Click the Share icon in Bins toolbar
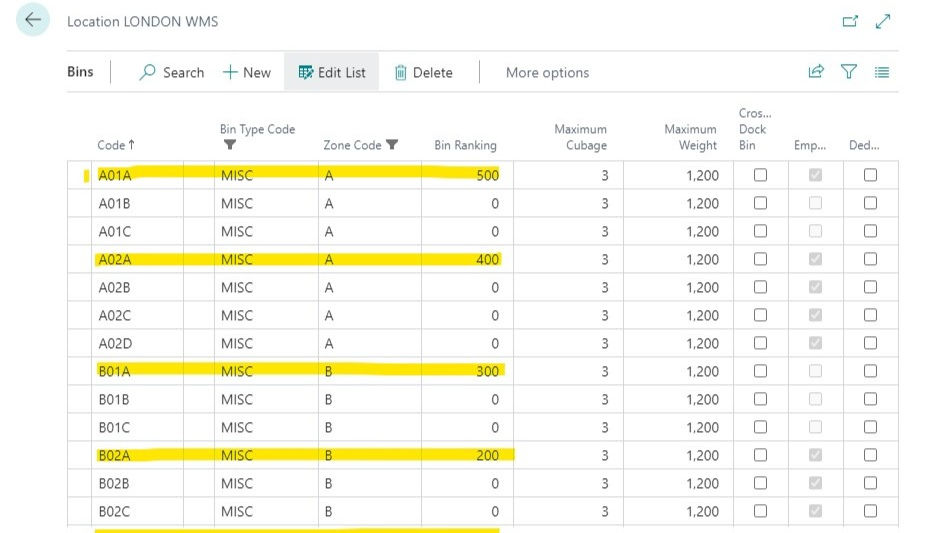The width and height of the screenshot is (949, 533). pos(816,72)
